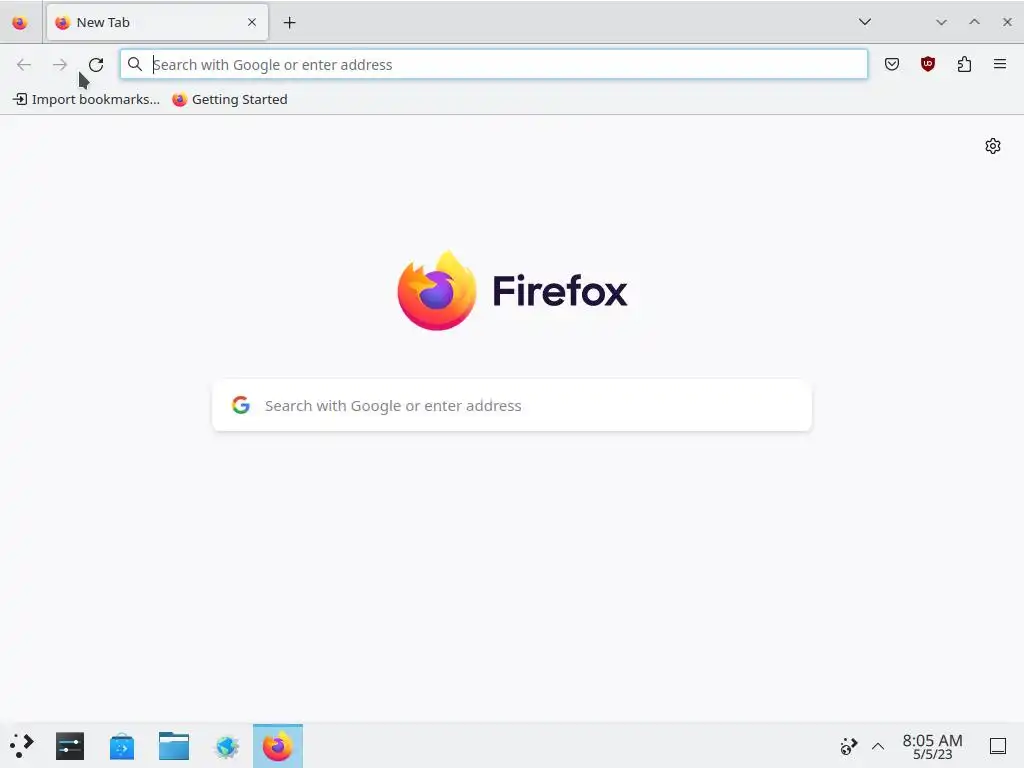Image resolution: width=1024 pixels, height=768 pixels.
Task: Click Show Desktop icon in panel
Action: pyautogui.click(x=998, y=746)
